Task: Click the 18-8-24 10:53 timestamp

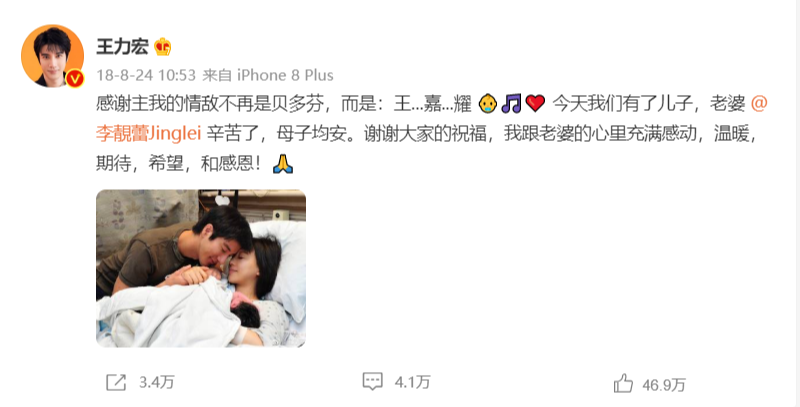Action: coord(146,75)
